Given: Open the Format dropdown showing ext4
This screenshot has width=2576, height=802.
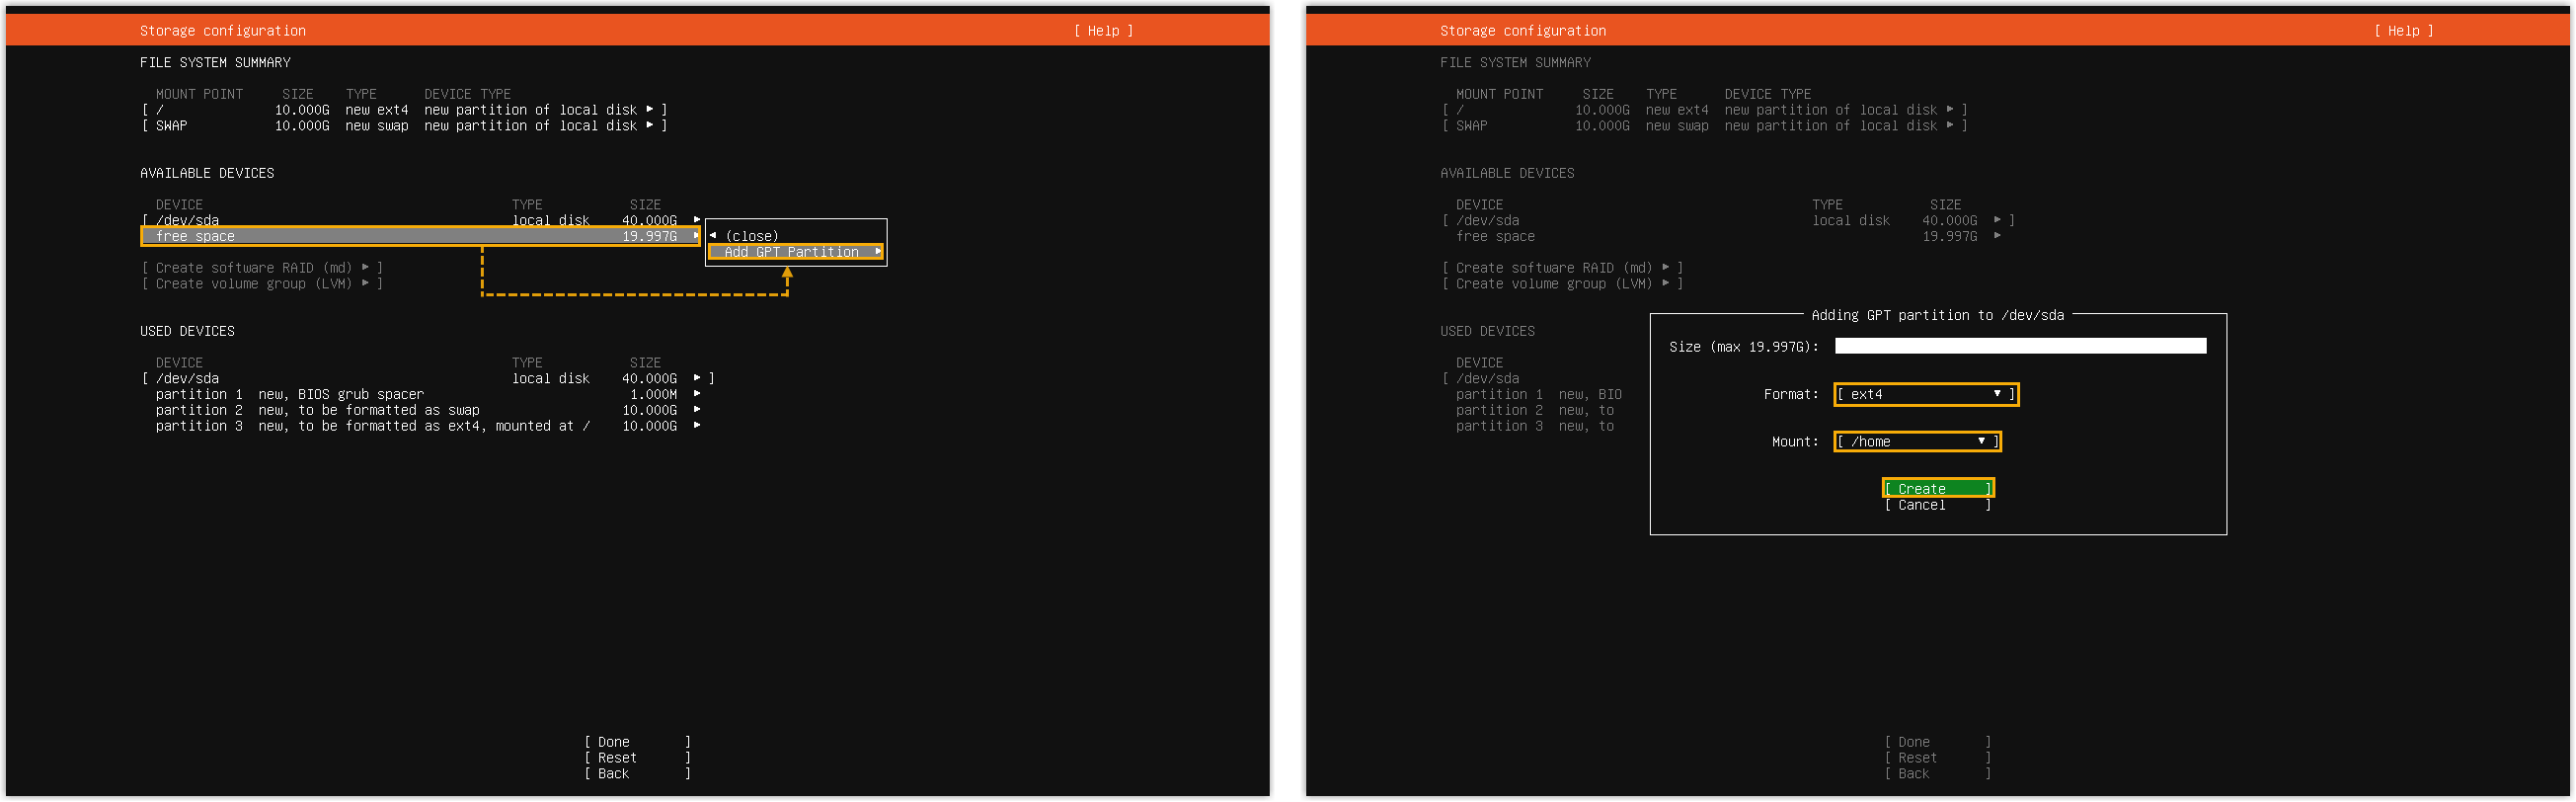Looking at the screenshot, I should pos(1924,394).
